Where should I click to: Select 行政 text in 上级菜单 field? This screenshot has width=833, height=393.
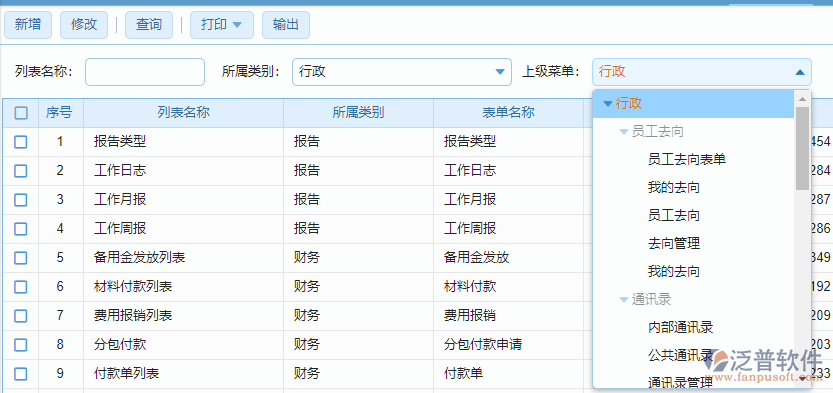coord(612,72)
